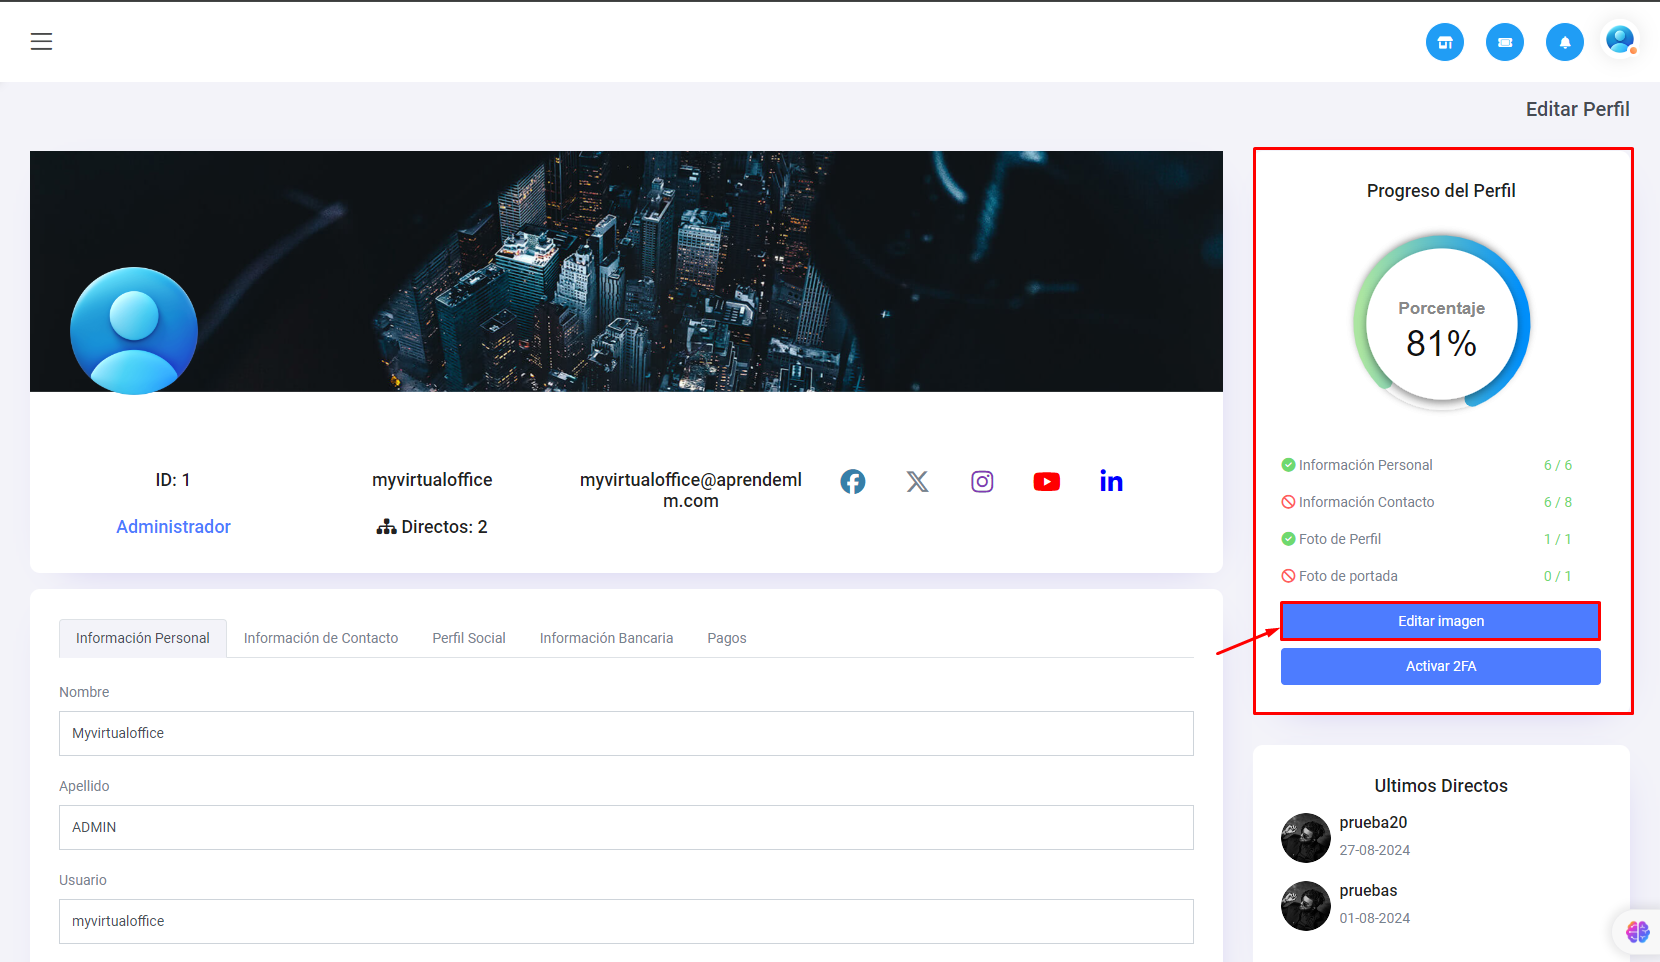Focus the Nombre input field
The width and height of the screenshot is (1660, 962).
tap(626, 733)
